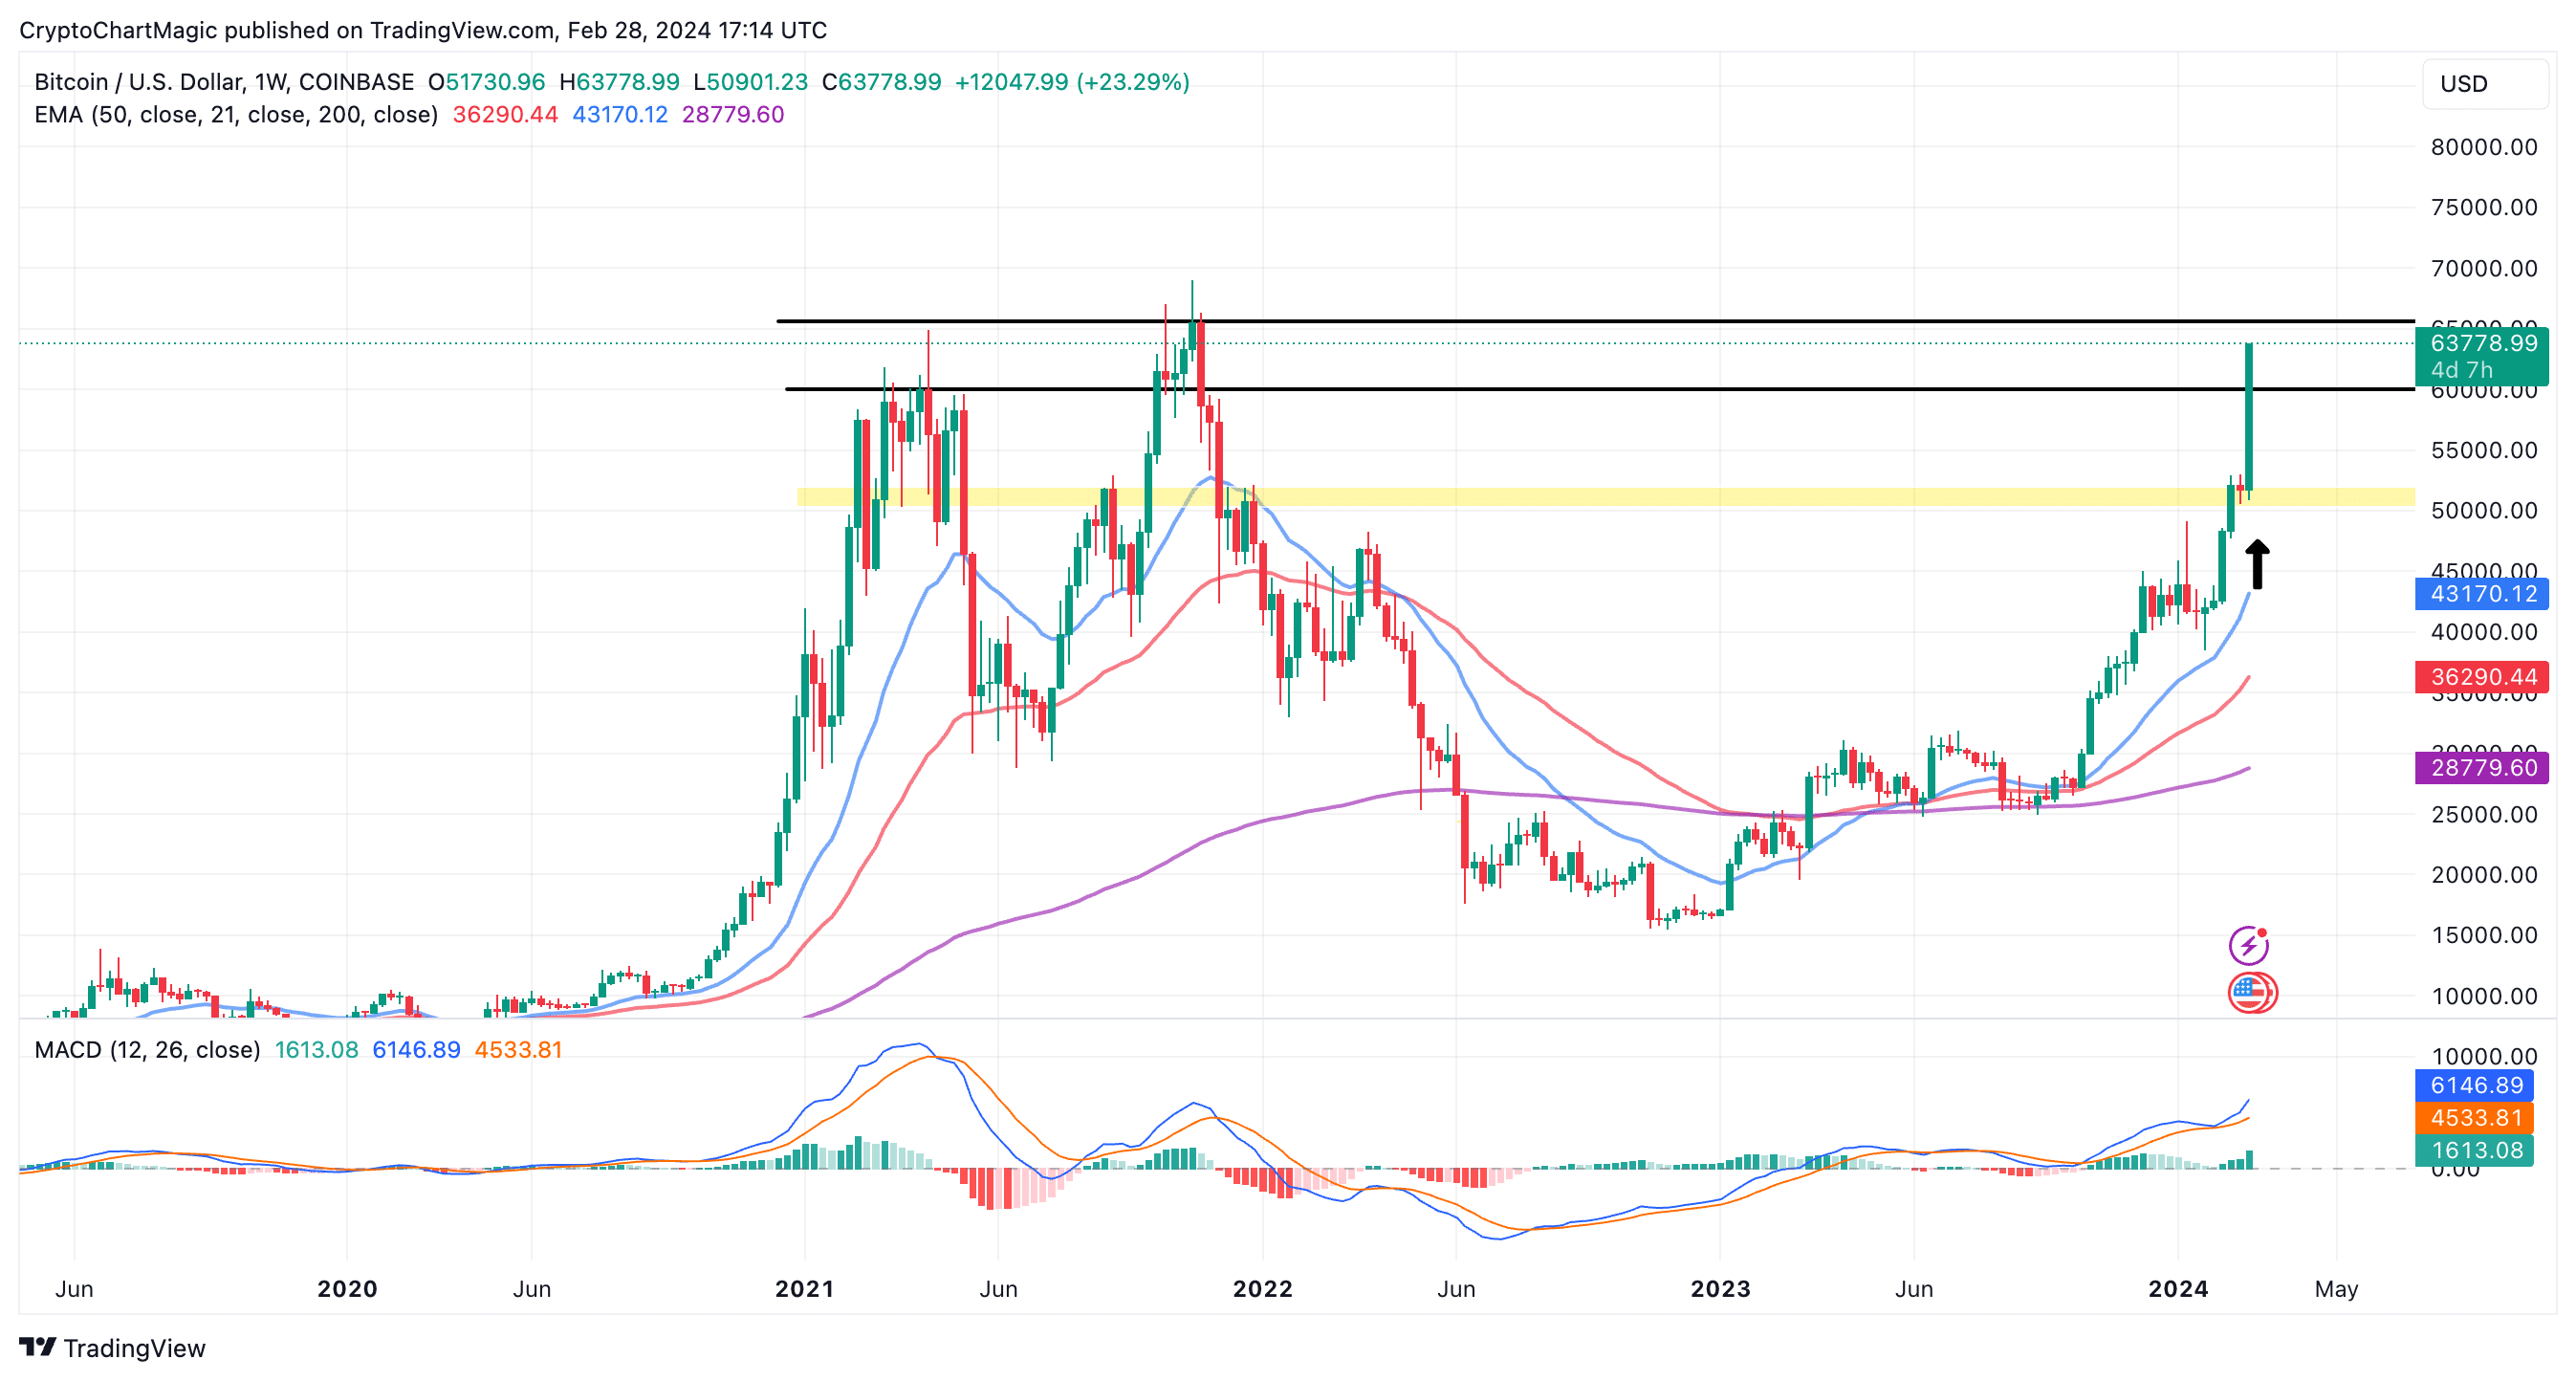Screen dimensions: 2576x1381
Task: Click the green histogram axis tag 1613.08
Action: coord(2474,1151)
